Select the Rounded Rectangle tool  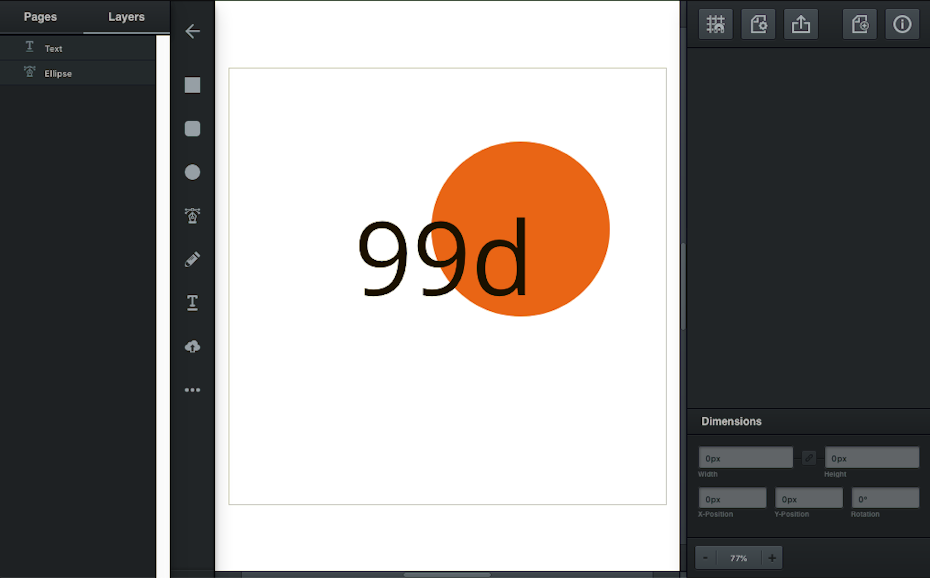[192, 129]
